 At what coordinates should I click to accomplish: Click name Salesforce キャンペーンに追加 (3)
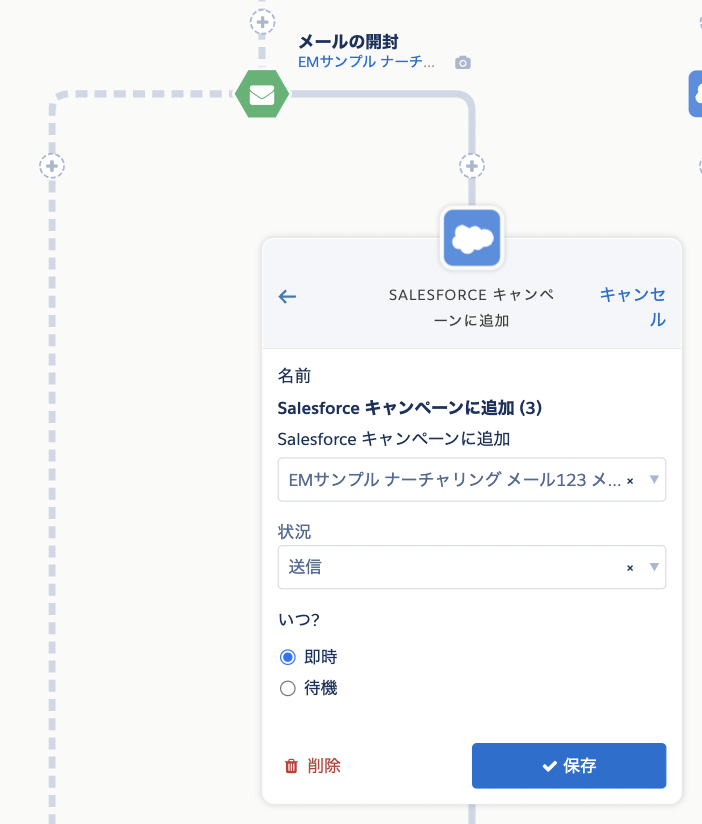click(x=410, y=408)
